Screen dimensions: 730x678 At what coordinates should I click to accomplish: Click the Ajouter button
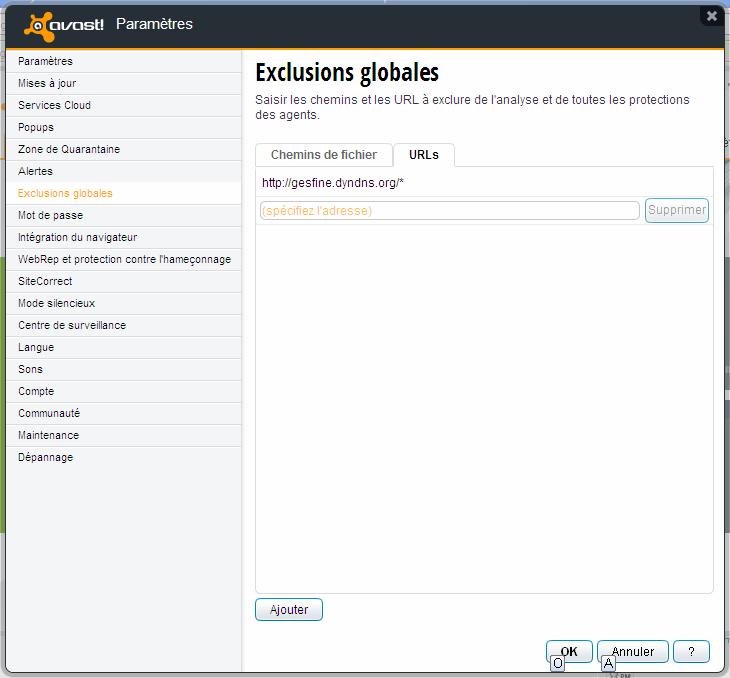(289, 609)
